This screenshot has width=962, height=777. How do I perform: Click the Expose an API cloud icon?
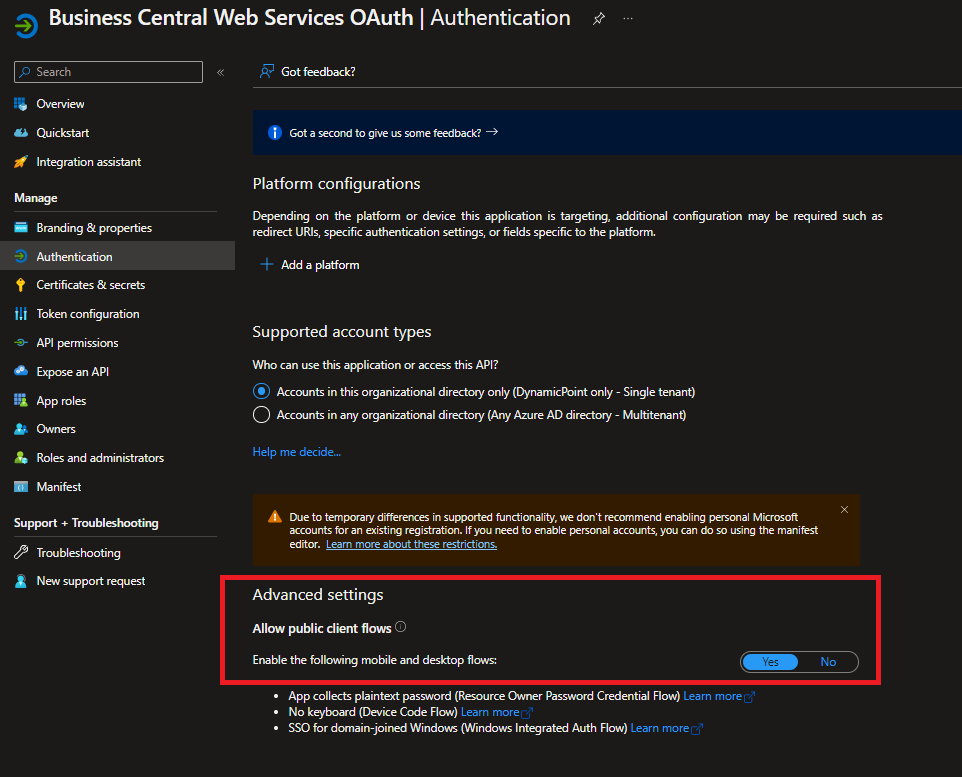click(x=21, y=371)
